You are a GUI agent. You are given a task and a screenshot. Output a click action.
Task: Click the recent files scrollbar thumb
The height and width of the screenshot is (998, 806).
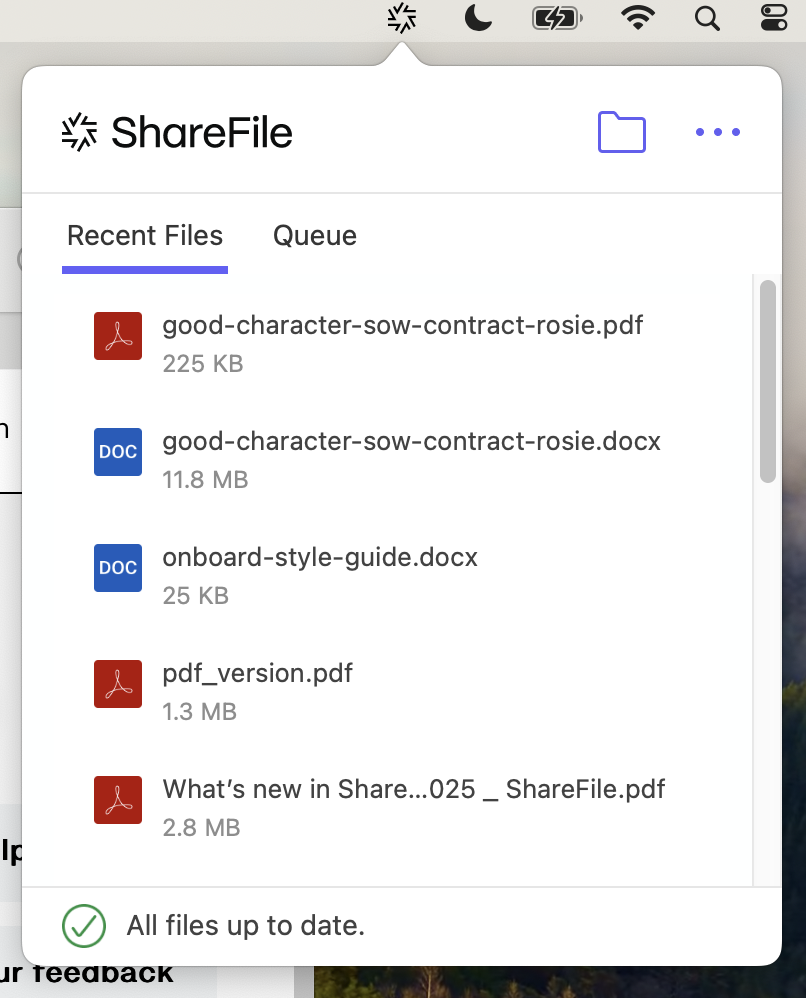[768, 381]
